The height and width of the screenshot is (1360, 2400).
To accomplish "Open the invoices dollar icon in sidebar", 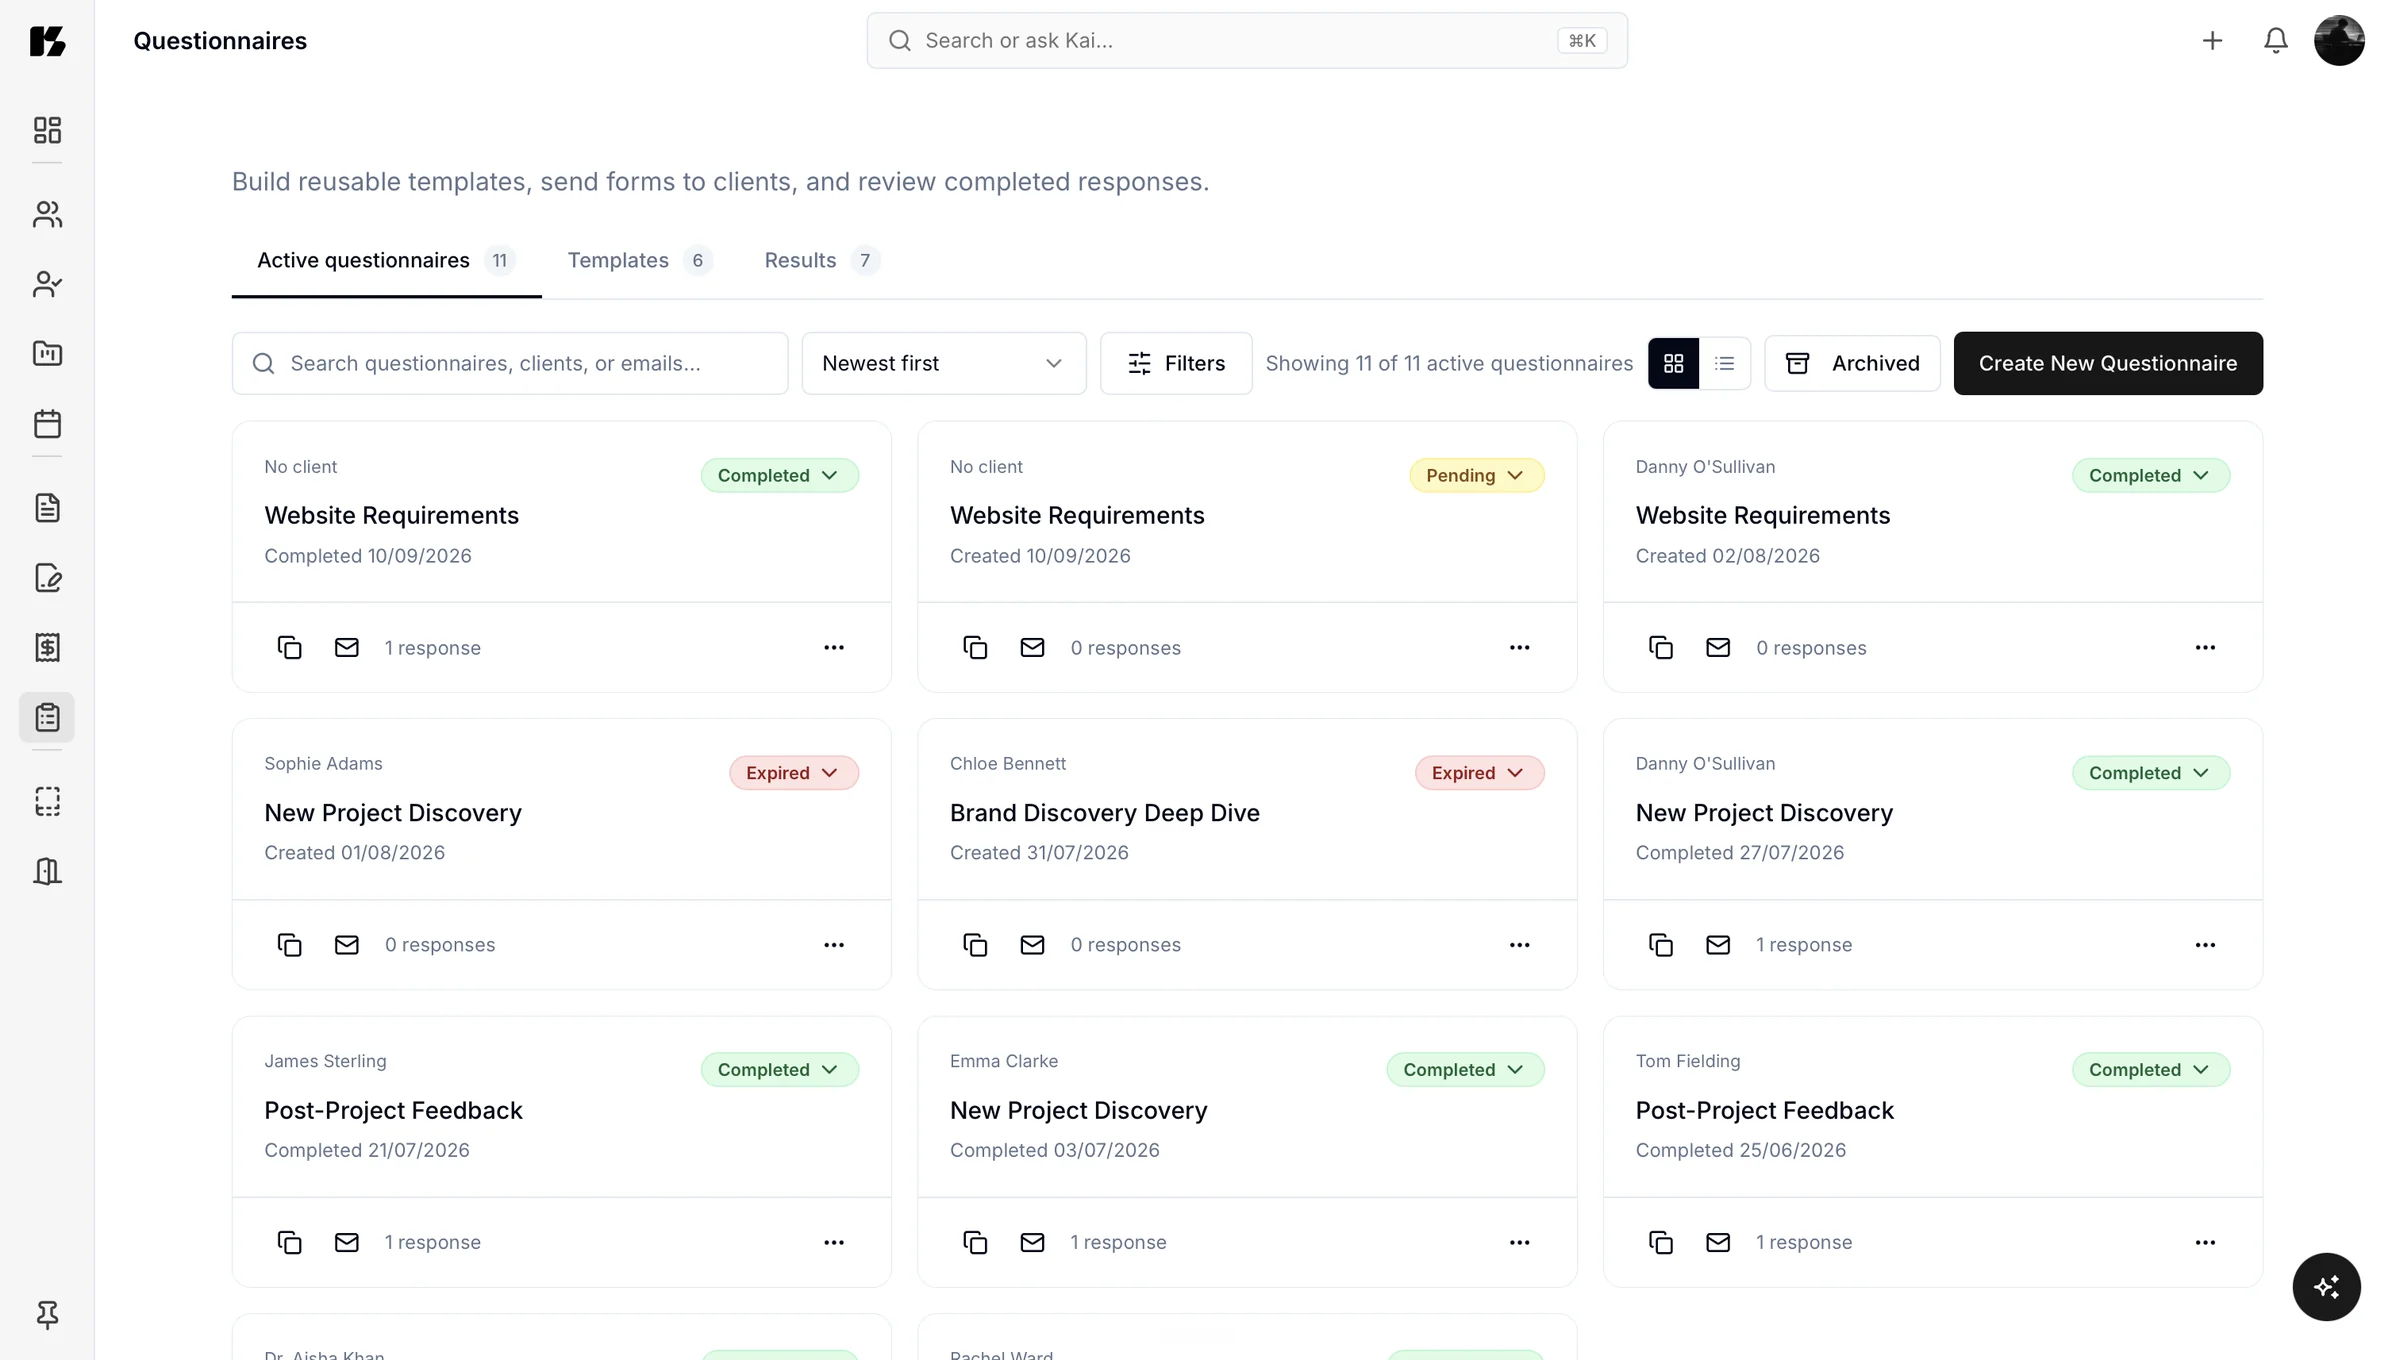I will click(47, 647).
